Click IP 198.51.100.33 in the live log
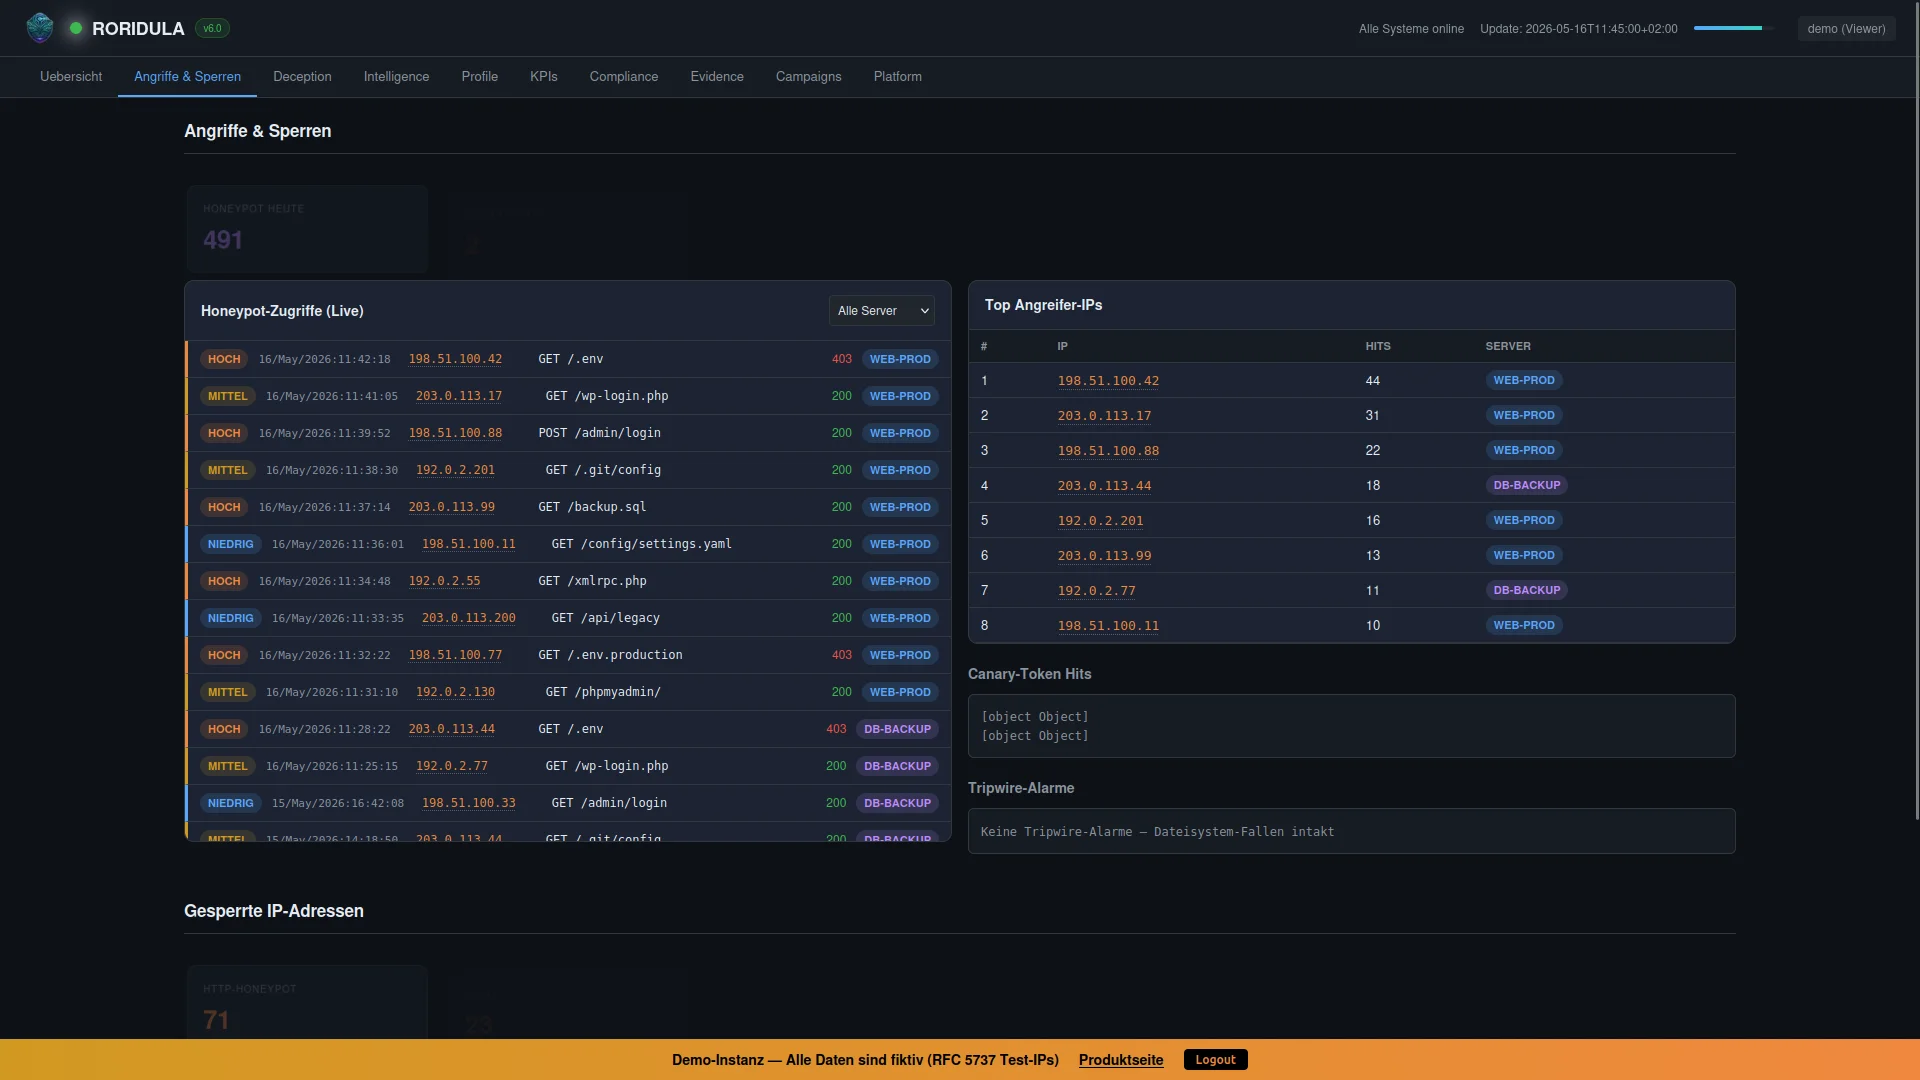Image resolution: width=1920 pixels, height=1080 pixels. (x=469, y=803)
